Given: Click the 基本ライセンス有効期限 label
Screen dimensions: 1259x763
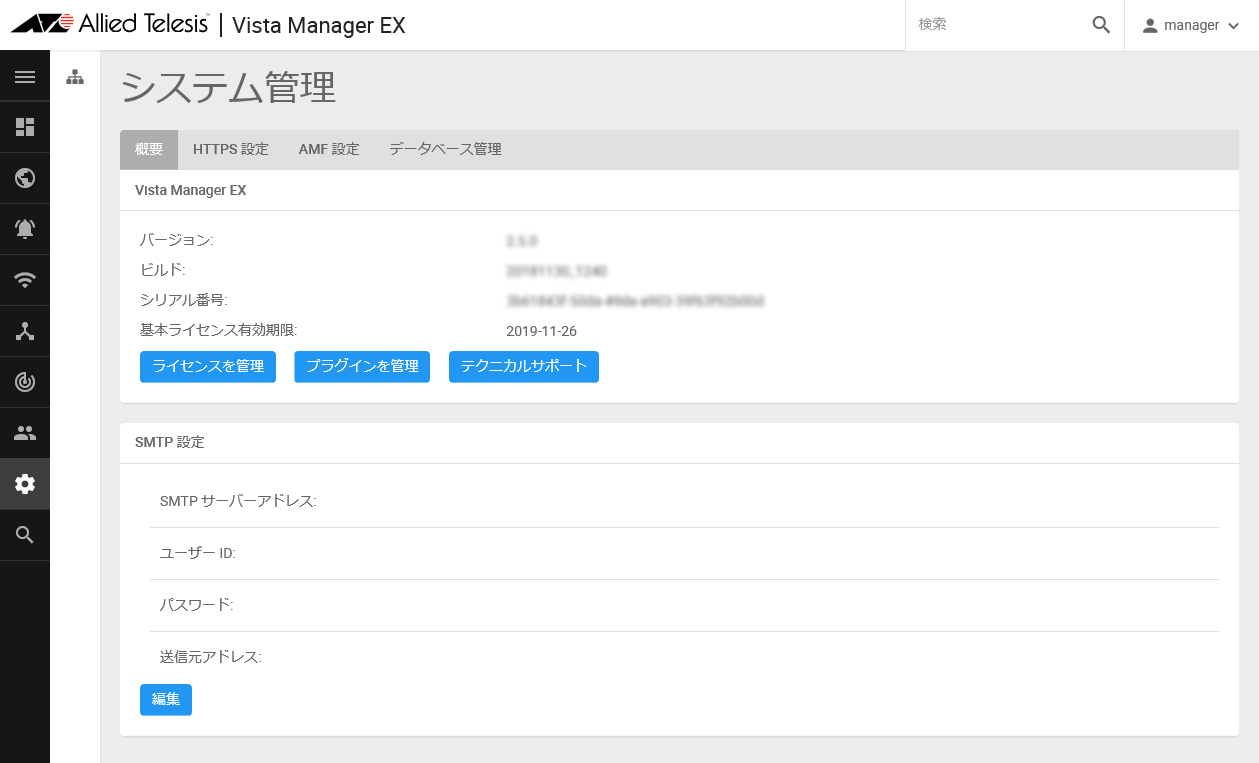Looking at the screenshot, I should [219, 330].
